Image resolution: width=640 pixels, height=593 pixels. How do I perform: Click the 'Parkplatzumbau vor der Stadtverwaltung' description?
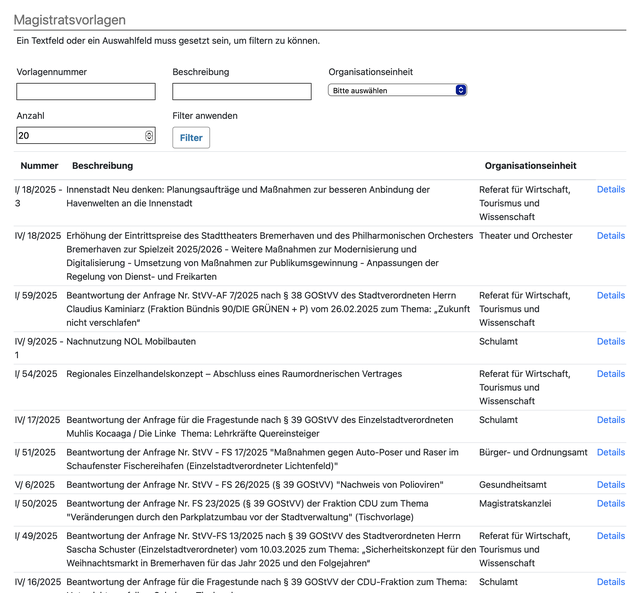point(247,510)
